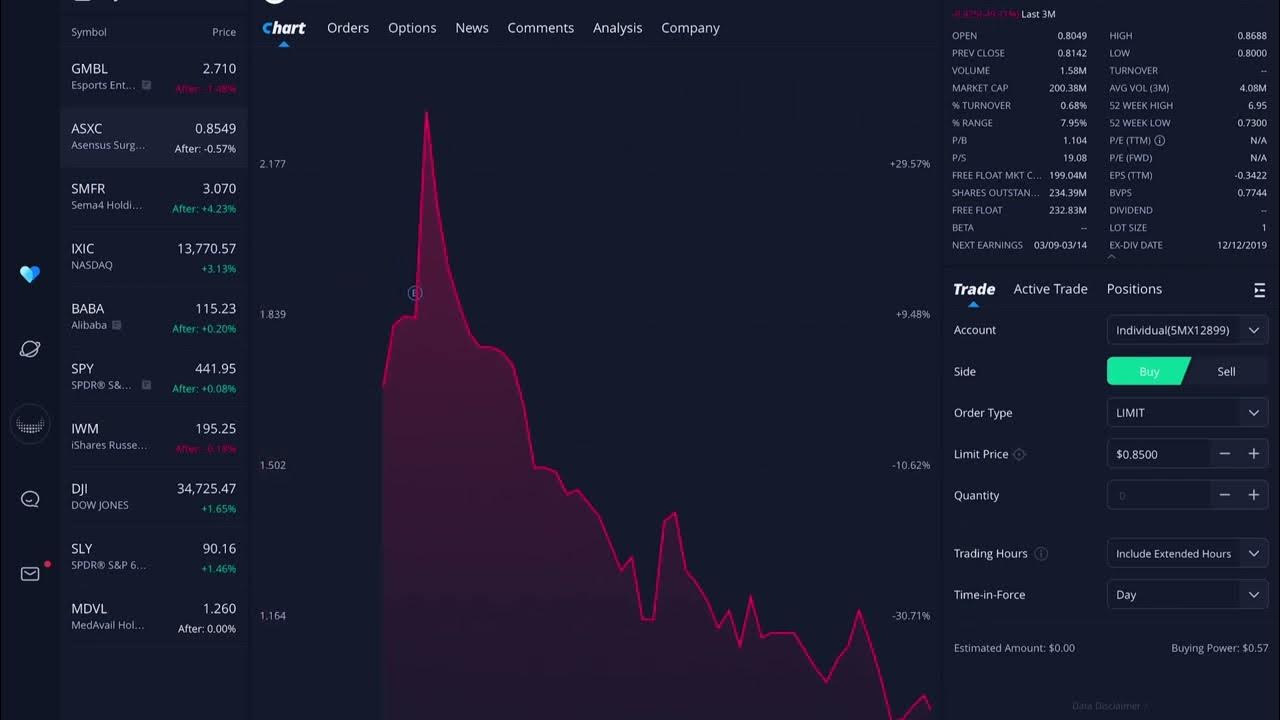The width and height of the screenshot is (1280, 720).
Task: Click the Buying Power: $0.57 text
Action: point(1219,648)
